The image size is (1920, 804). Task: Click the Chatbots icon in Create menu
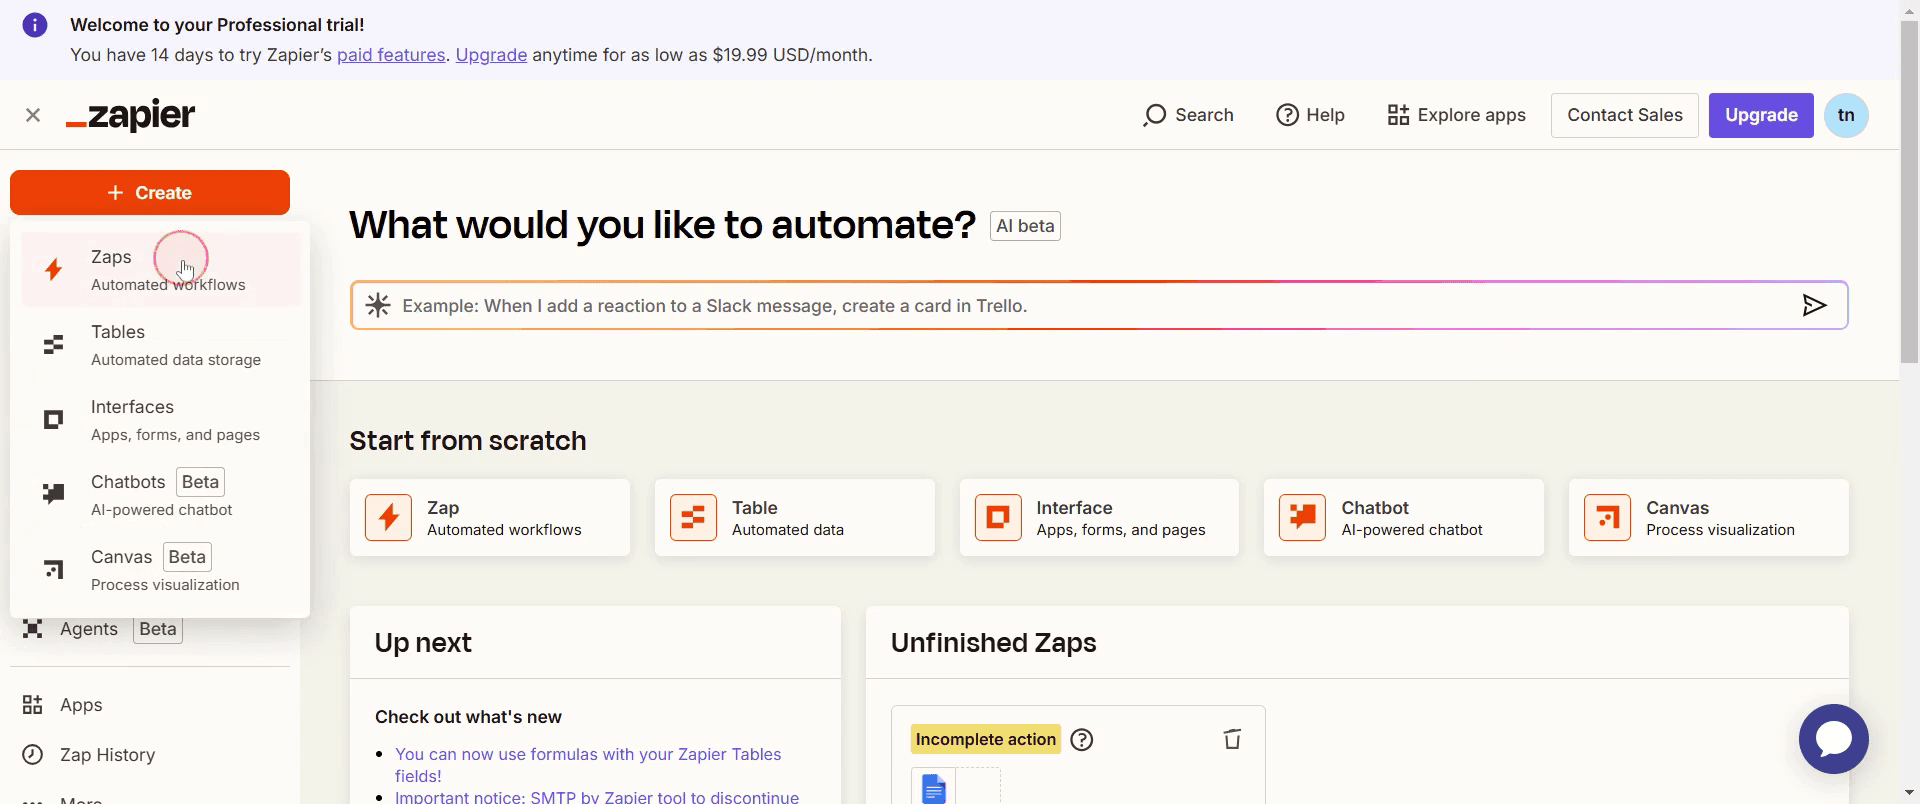[54, 493]
